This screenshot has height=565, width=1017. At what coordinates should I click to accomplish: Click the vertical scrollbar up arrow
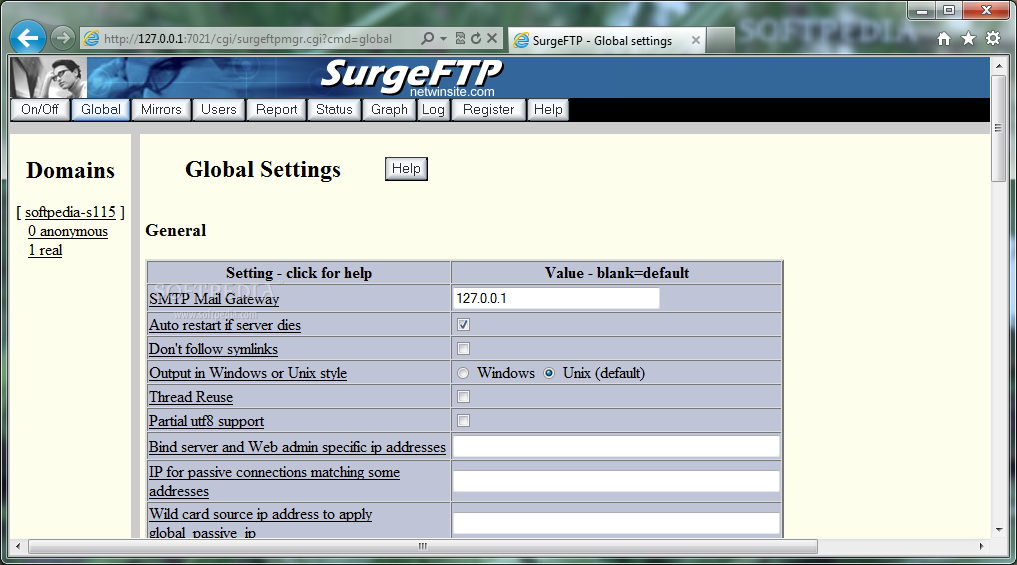coord(999,66)
